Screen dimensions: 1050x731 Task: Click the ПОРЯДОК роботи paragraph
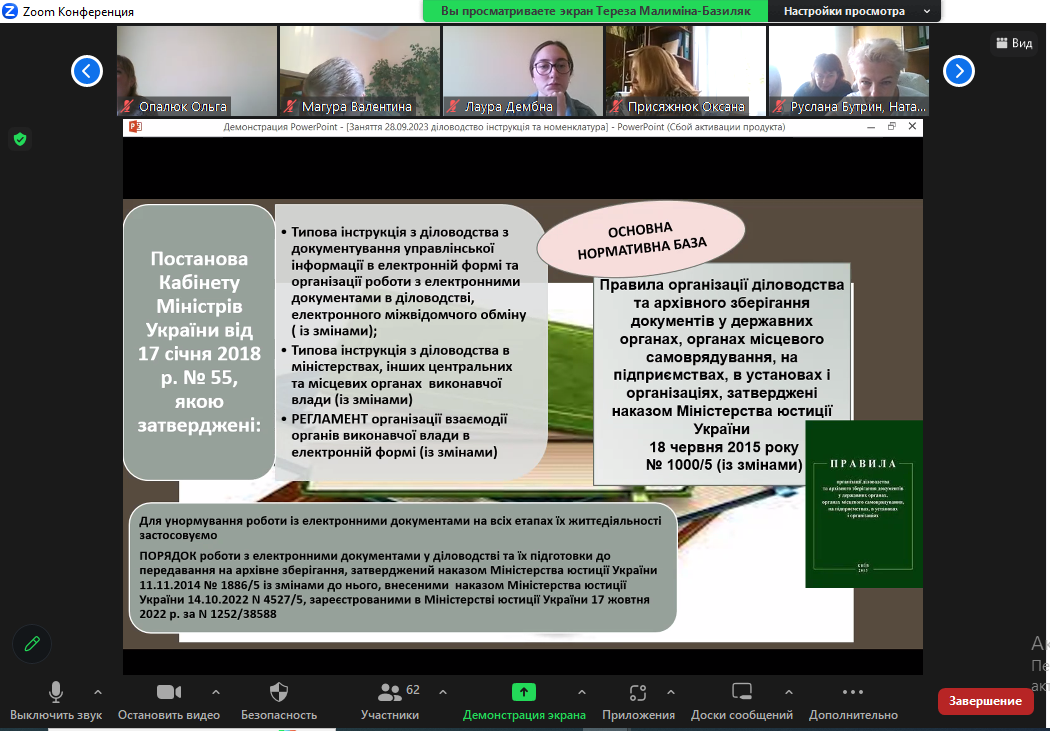click(x=398, y=585)
